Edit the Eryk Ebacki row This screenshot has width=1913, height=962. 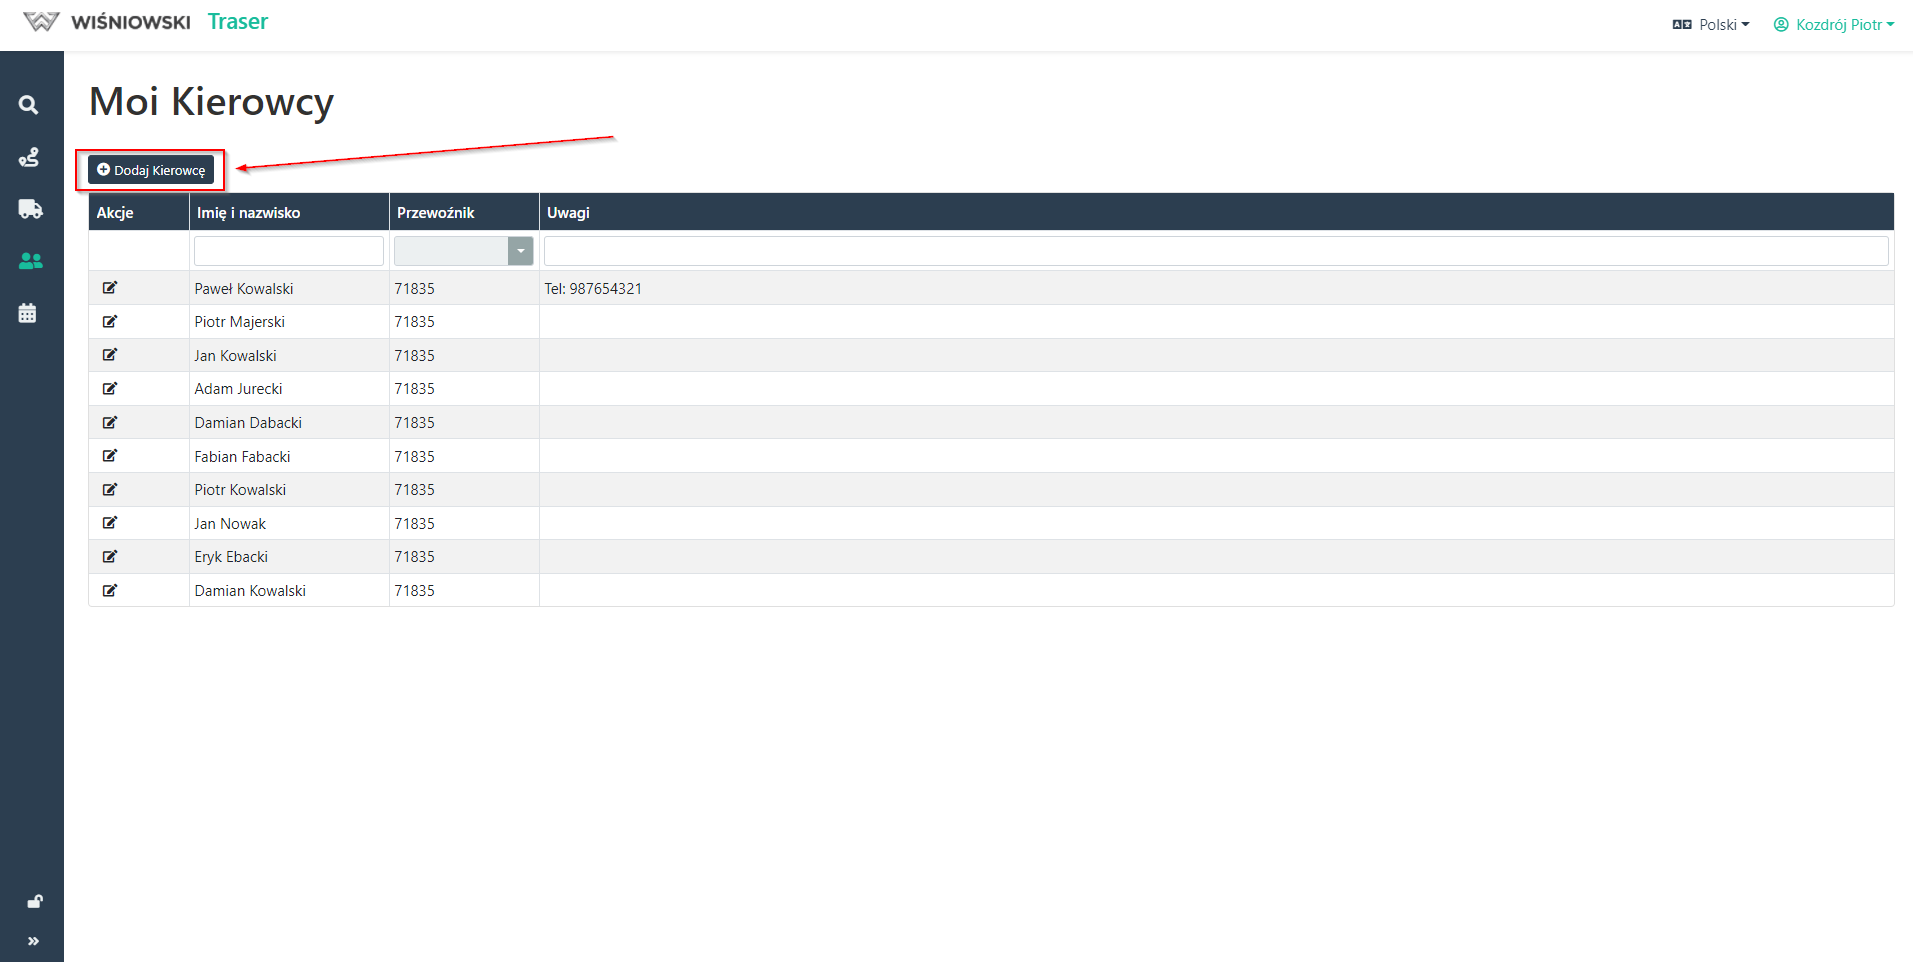110,557
